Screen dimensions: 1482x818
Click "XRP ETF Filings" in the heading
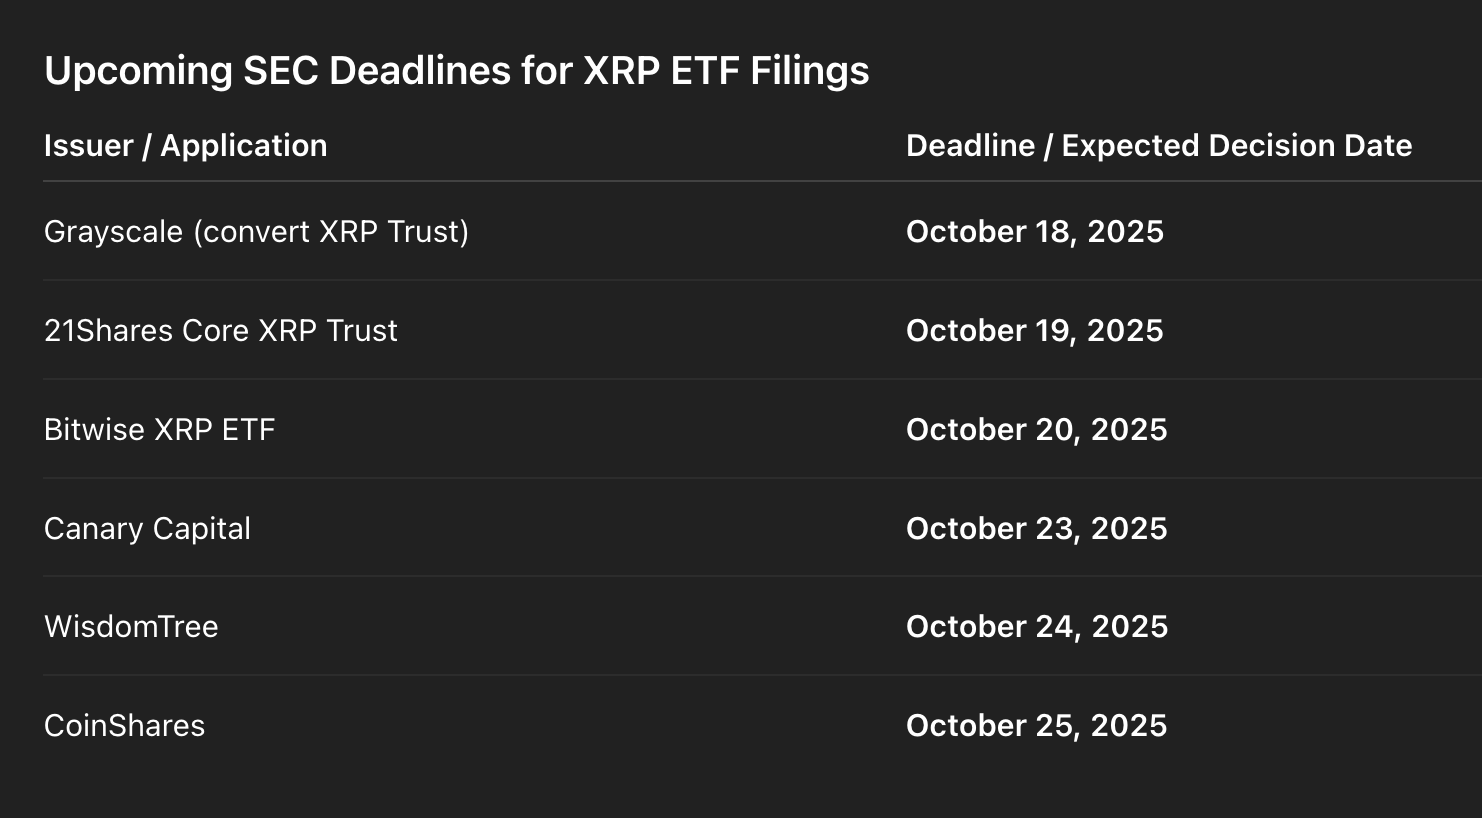(726, 71)
